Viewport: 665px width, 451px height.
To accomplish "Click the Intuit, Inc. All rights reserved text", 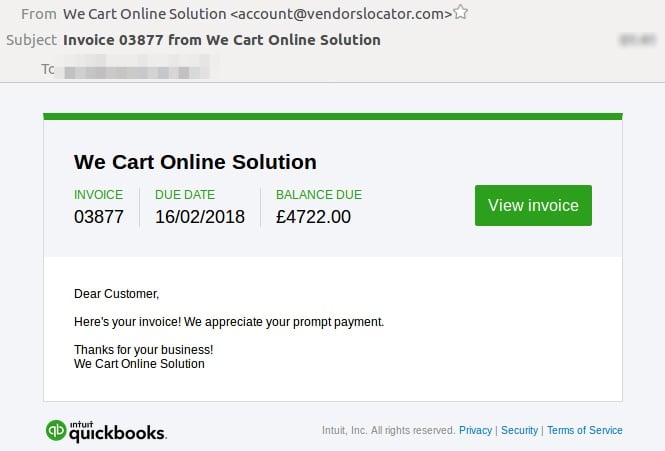I will (x=388, y=430).
